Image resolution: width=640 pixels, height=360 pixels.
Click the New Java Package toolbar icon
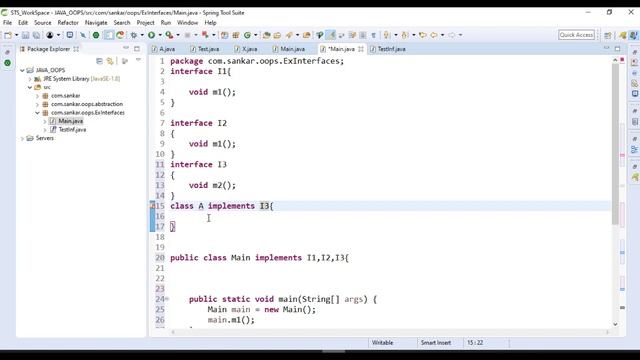click(x=236, y=35)
